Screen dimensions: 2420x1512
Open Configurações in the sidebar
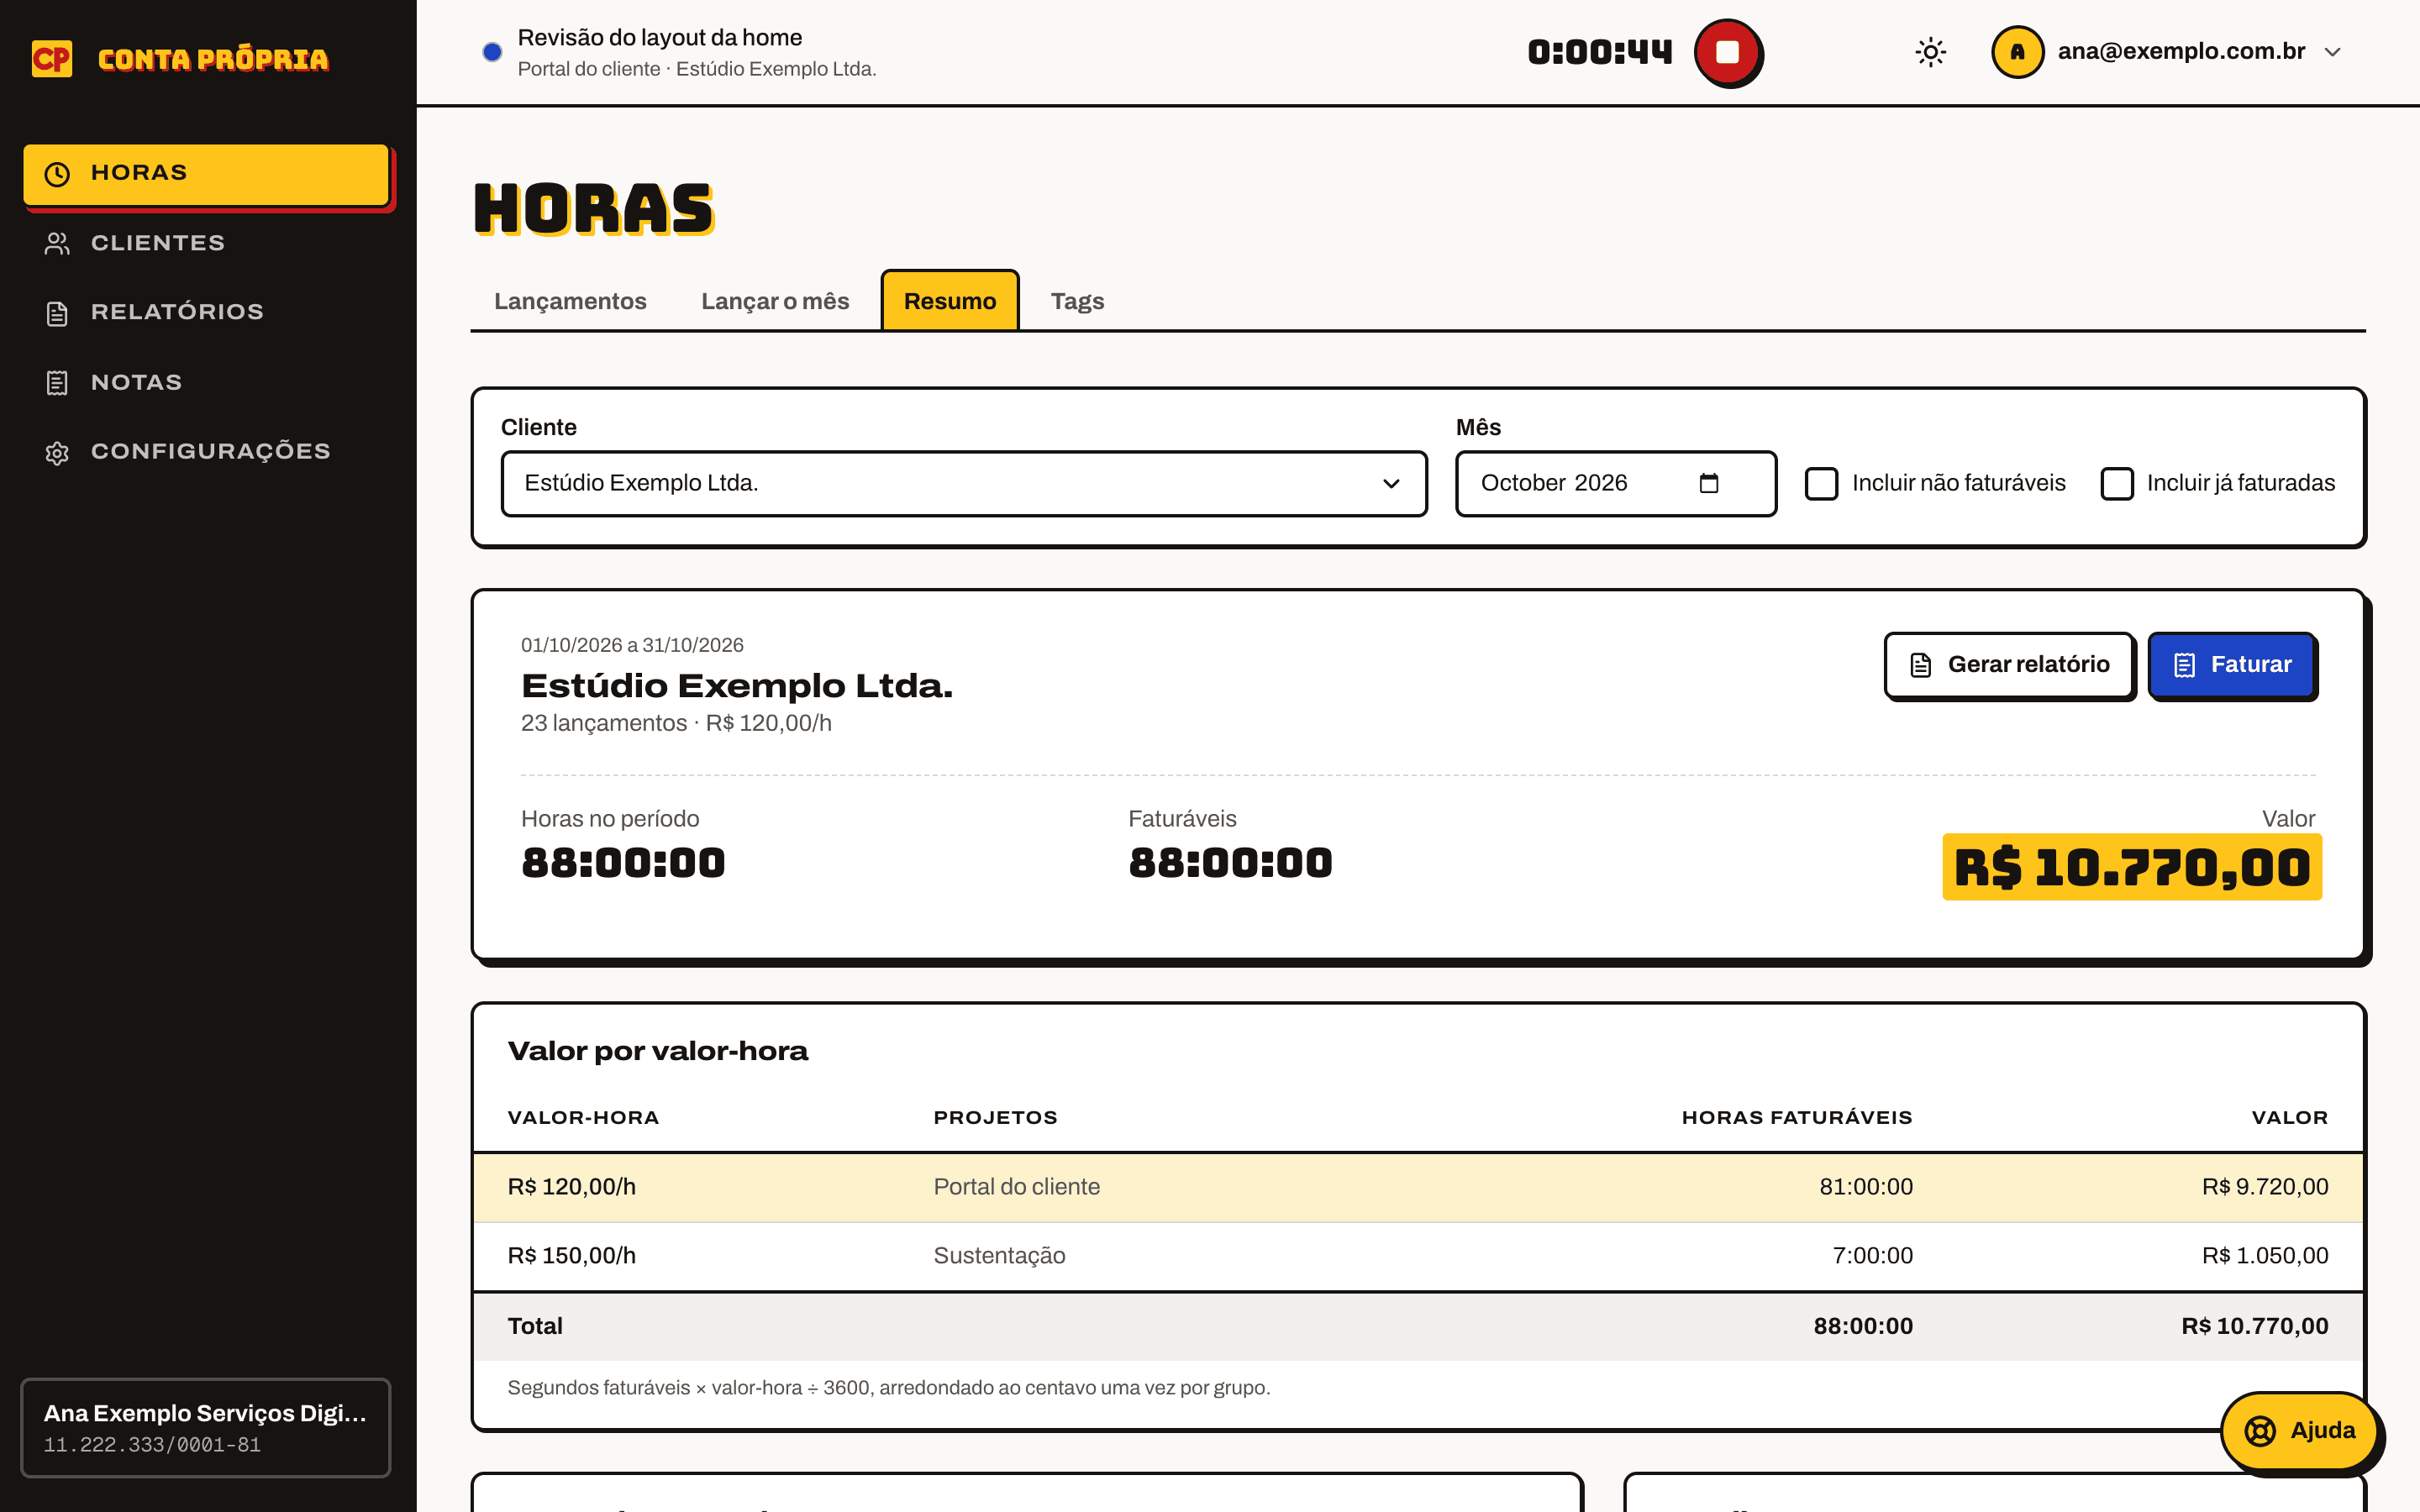click(x=207, y=452)
